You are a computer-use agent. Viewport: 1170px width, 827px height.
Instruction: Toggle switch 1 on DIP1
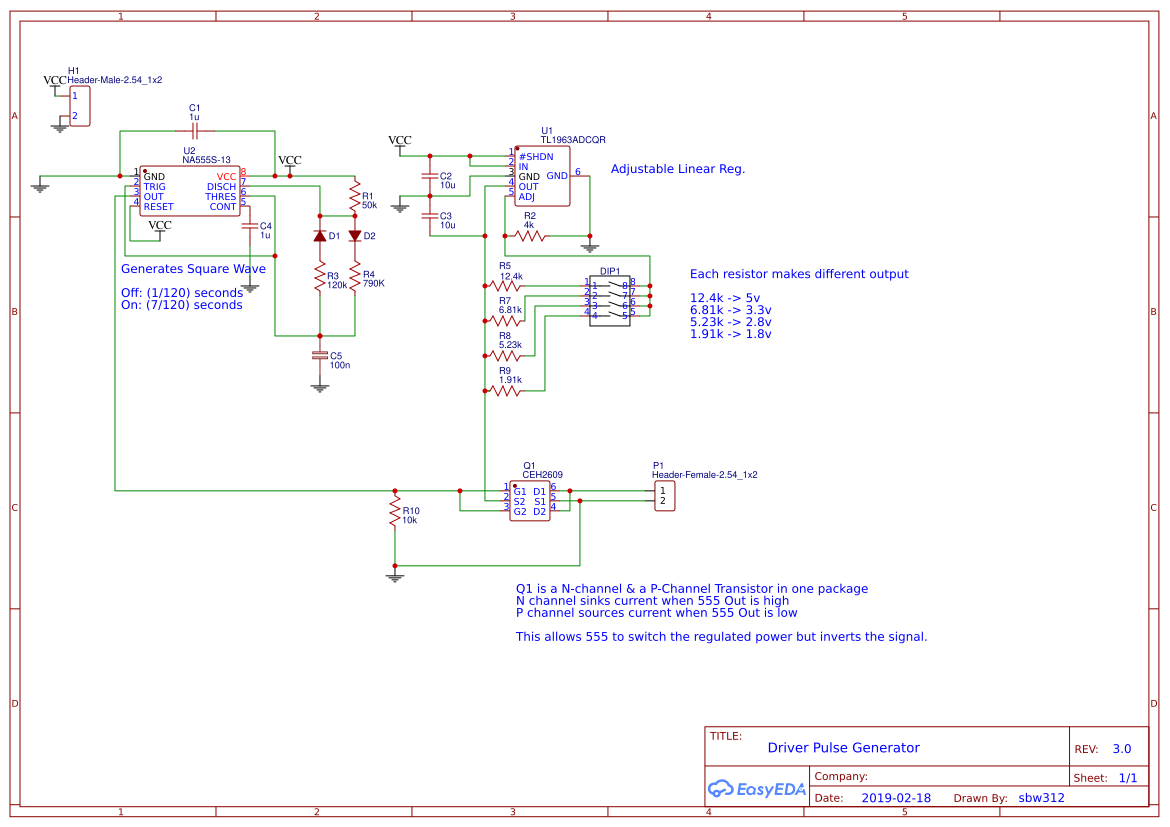614,284
